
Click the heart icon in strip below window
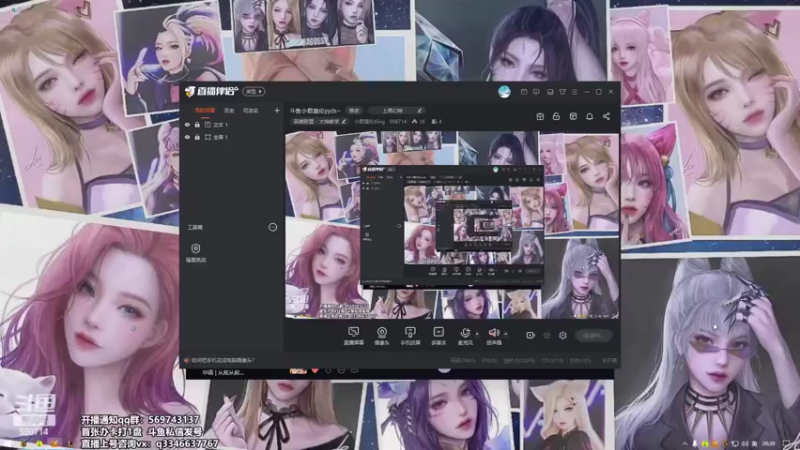pyautogui.click(x=315, y=371)
